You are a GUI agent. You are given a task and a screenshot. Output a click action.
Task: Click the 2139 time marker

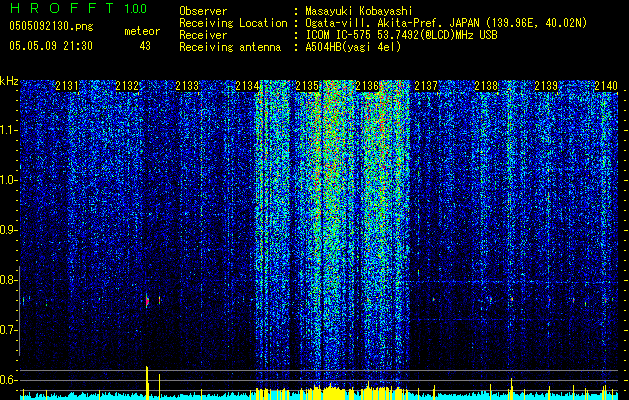(546, 86)
